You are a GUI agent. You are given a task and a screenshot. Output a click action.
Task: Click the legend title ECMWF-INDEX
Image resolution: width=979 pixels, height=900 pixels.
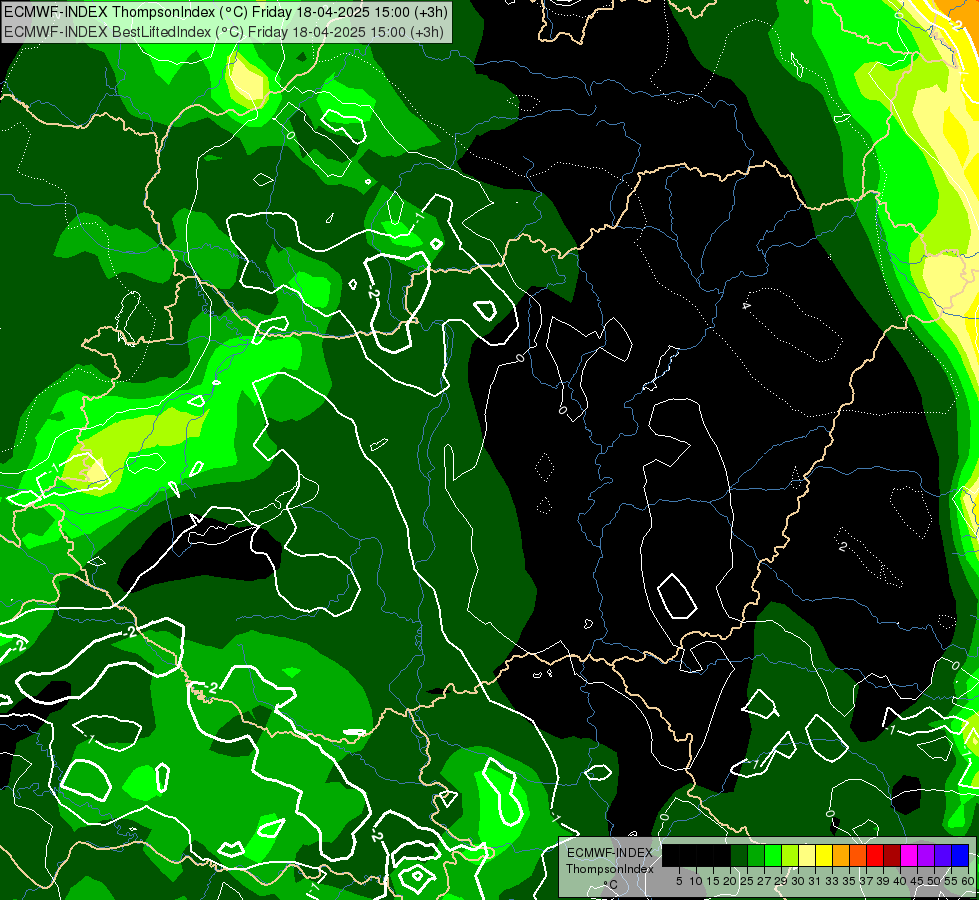pos(610,853)
